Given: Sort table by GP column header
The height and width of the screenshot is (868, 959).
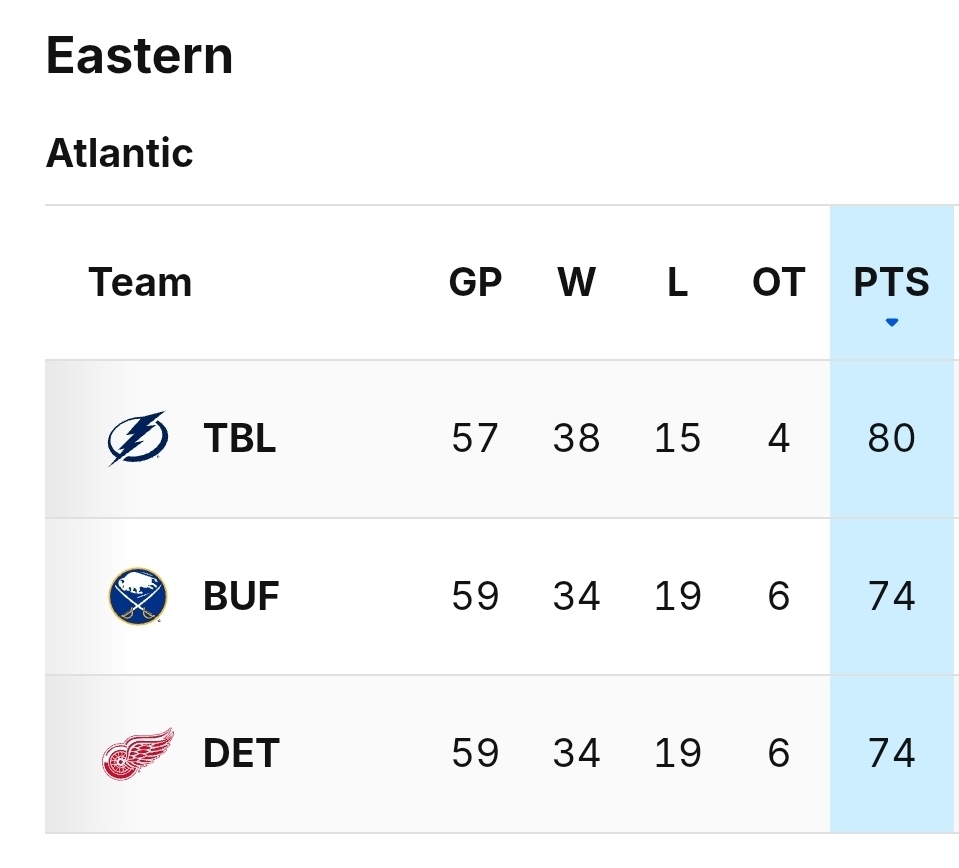Looking at the screenshot, I should point(475,283).
